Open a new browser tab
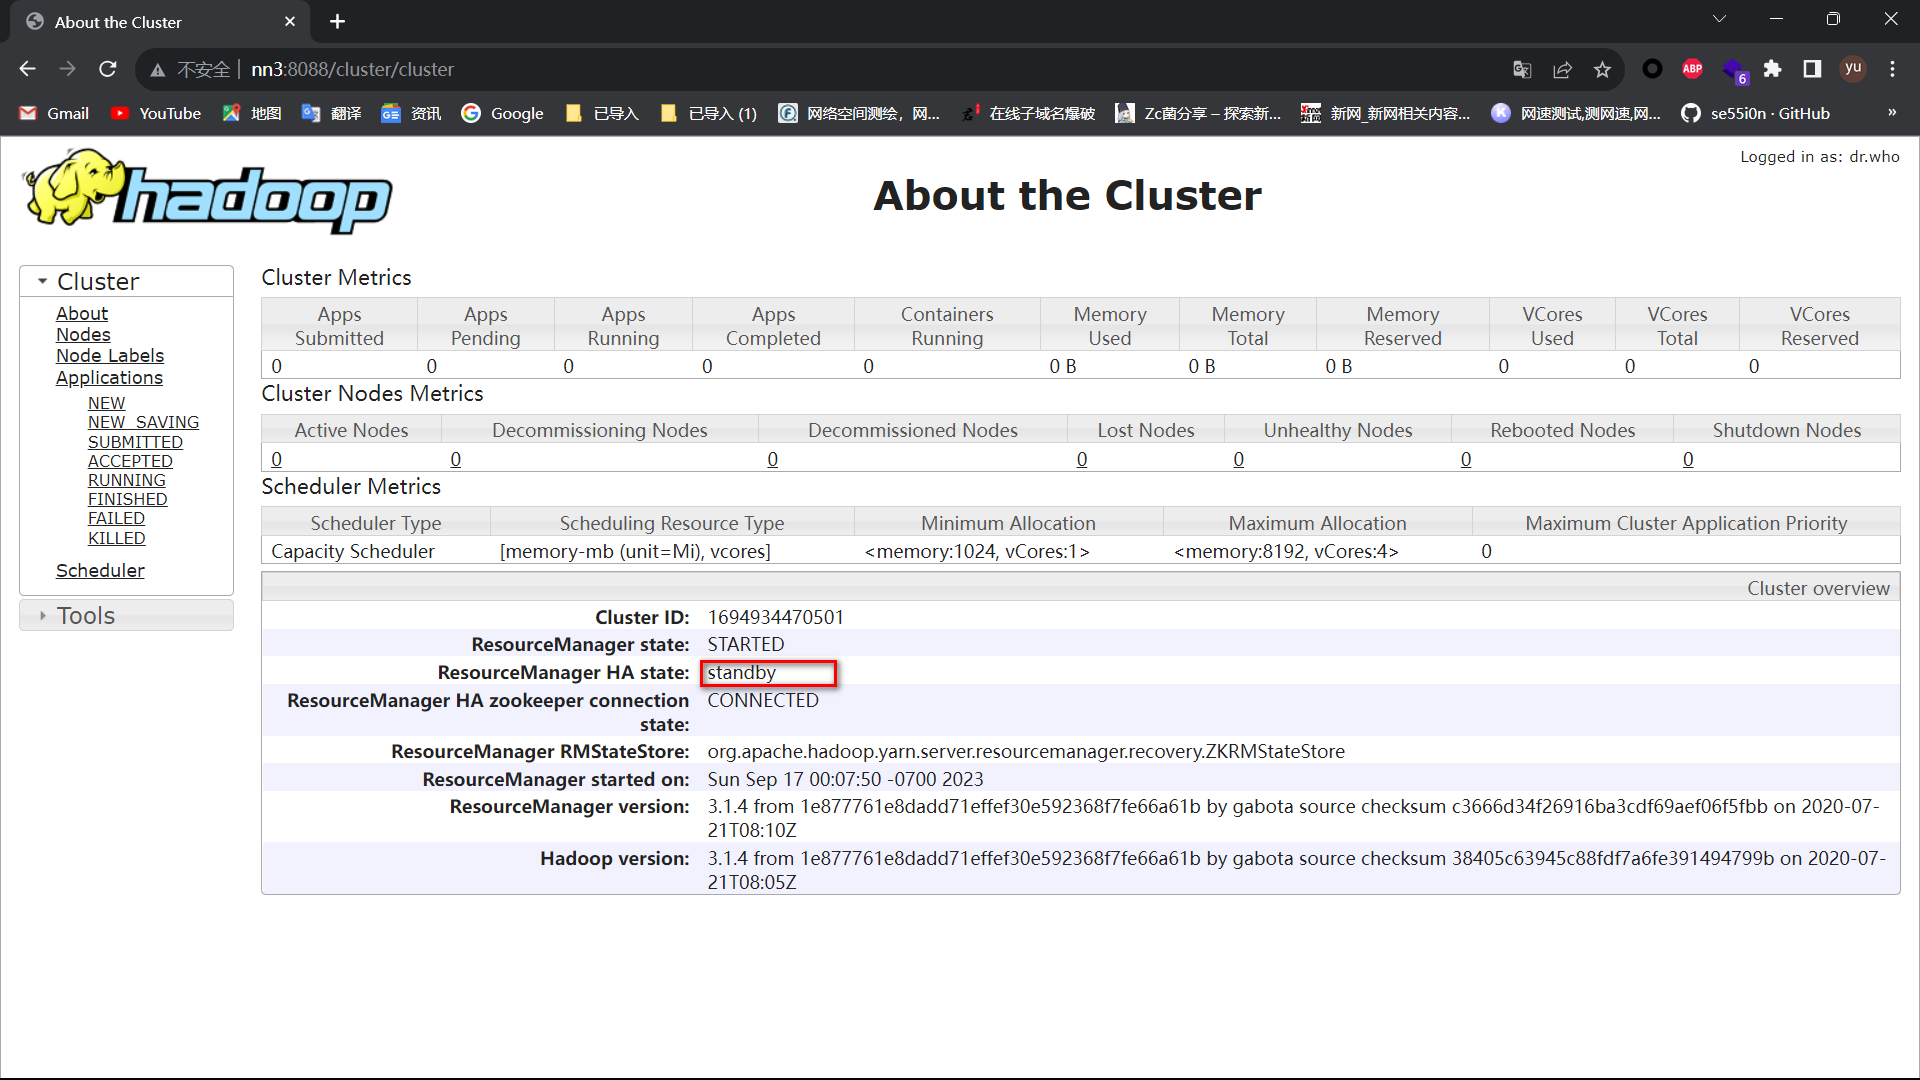Image resolution: width=1920 pixels, height=1080 pixels. [x=338, y=21]
